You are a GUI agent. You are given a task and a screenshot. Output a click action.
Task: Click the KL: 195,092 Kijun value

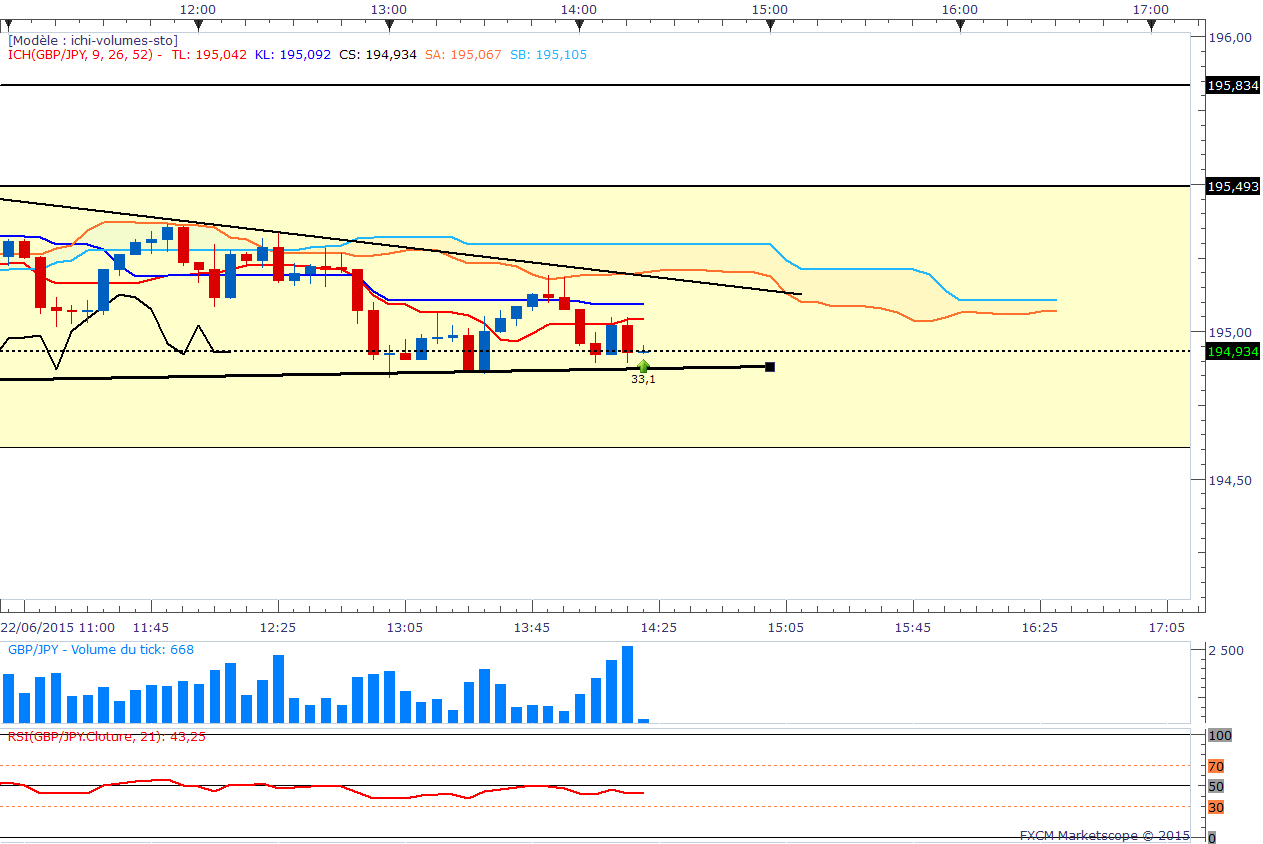pos(292,55)
